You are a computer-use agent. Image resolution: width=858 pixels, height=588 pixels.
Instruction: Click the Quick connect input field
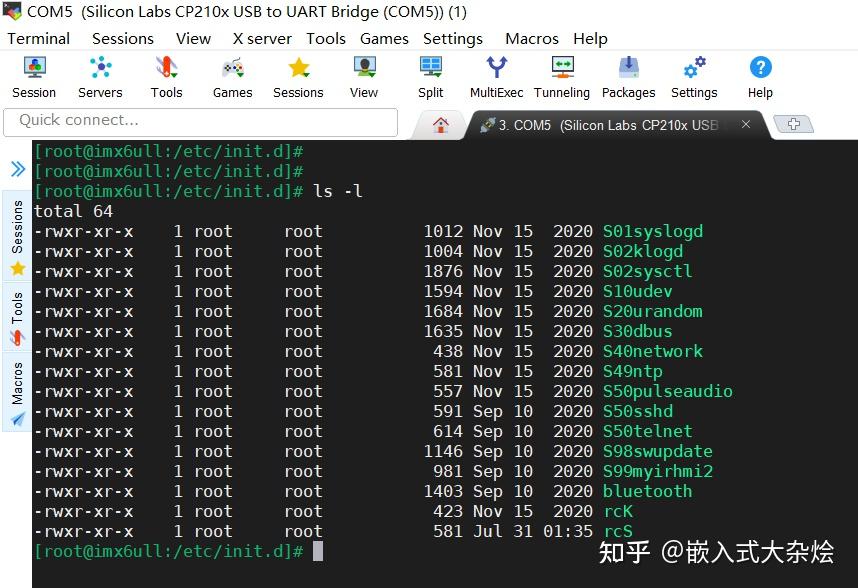tap(200, 121)
